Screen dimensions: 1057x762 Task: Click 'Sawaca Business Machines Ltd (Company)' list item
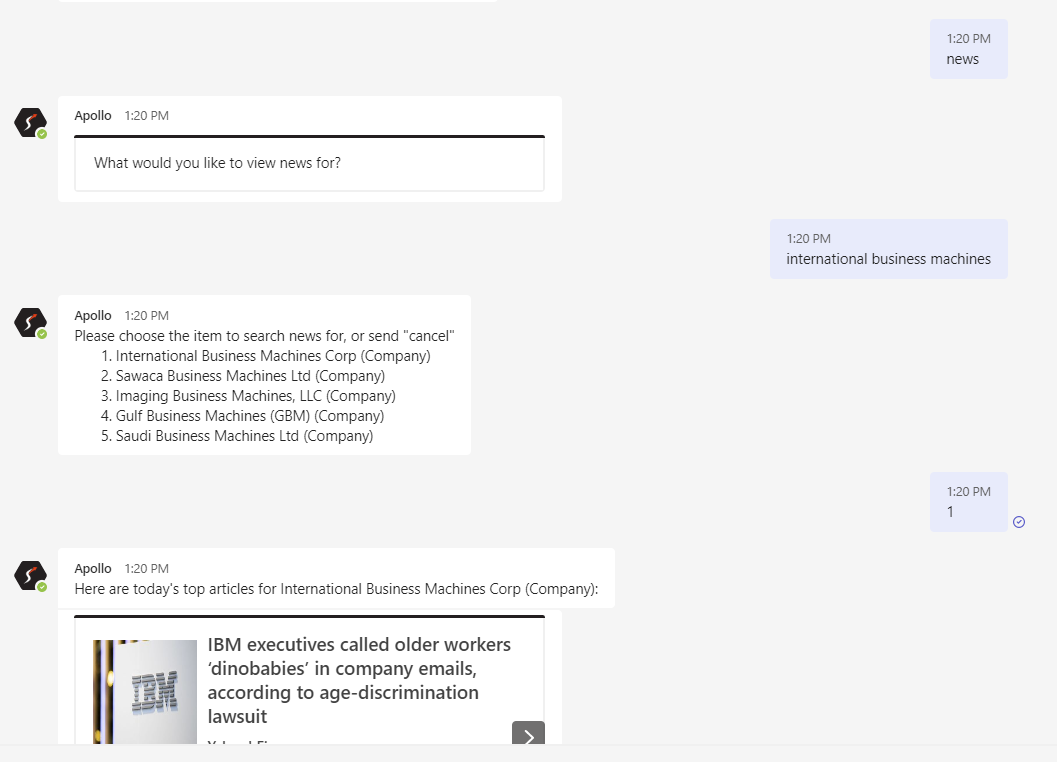pyautogui.click(x=250, y=376)
